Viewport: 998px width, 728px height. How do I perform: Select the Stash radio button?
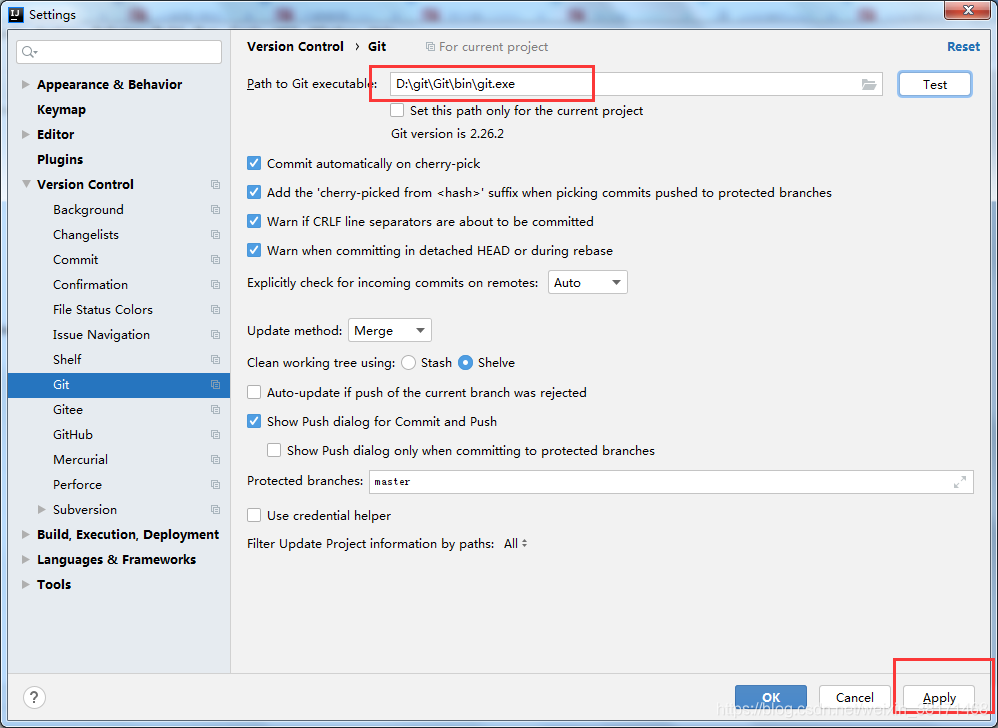click(x=409, y=363)
